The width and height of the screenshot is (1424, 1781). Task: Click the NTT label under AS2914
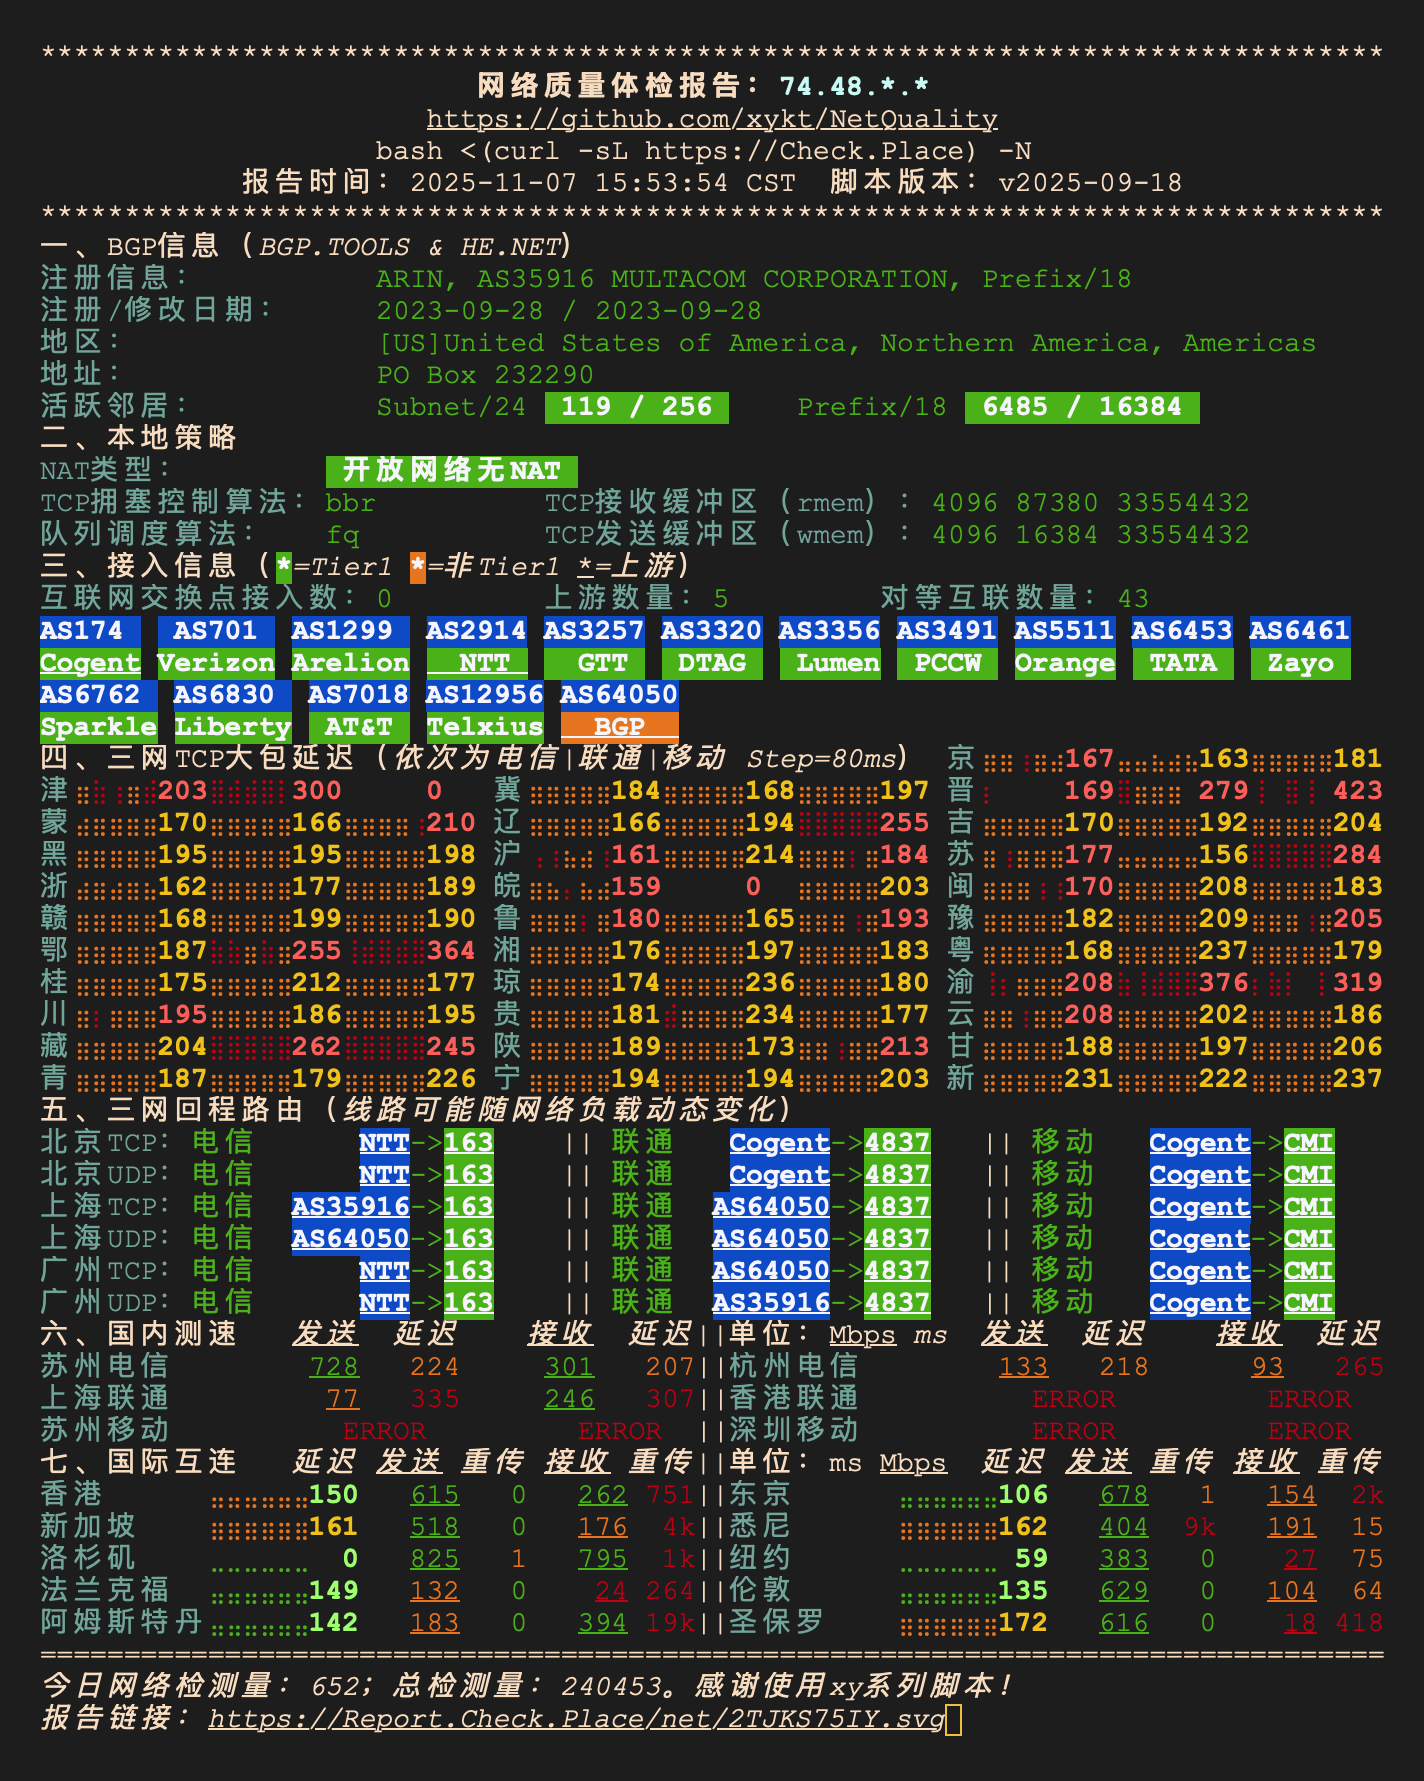click(477, 663)
